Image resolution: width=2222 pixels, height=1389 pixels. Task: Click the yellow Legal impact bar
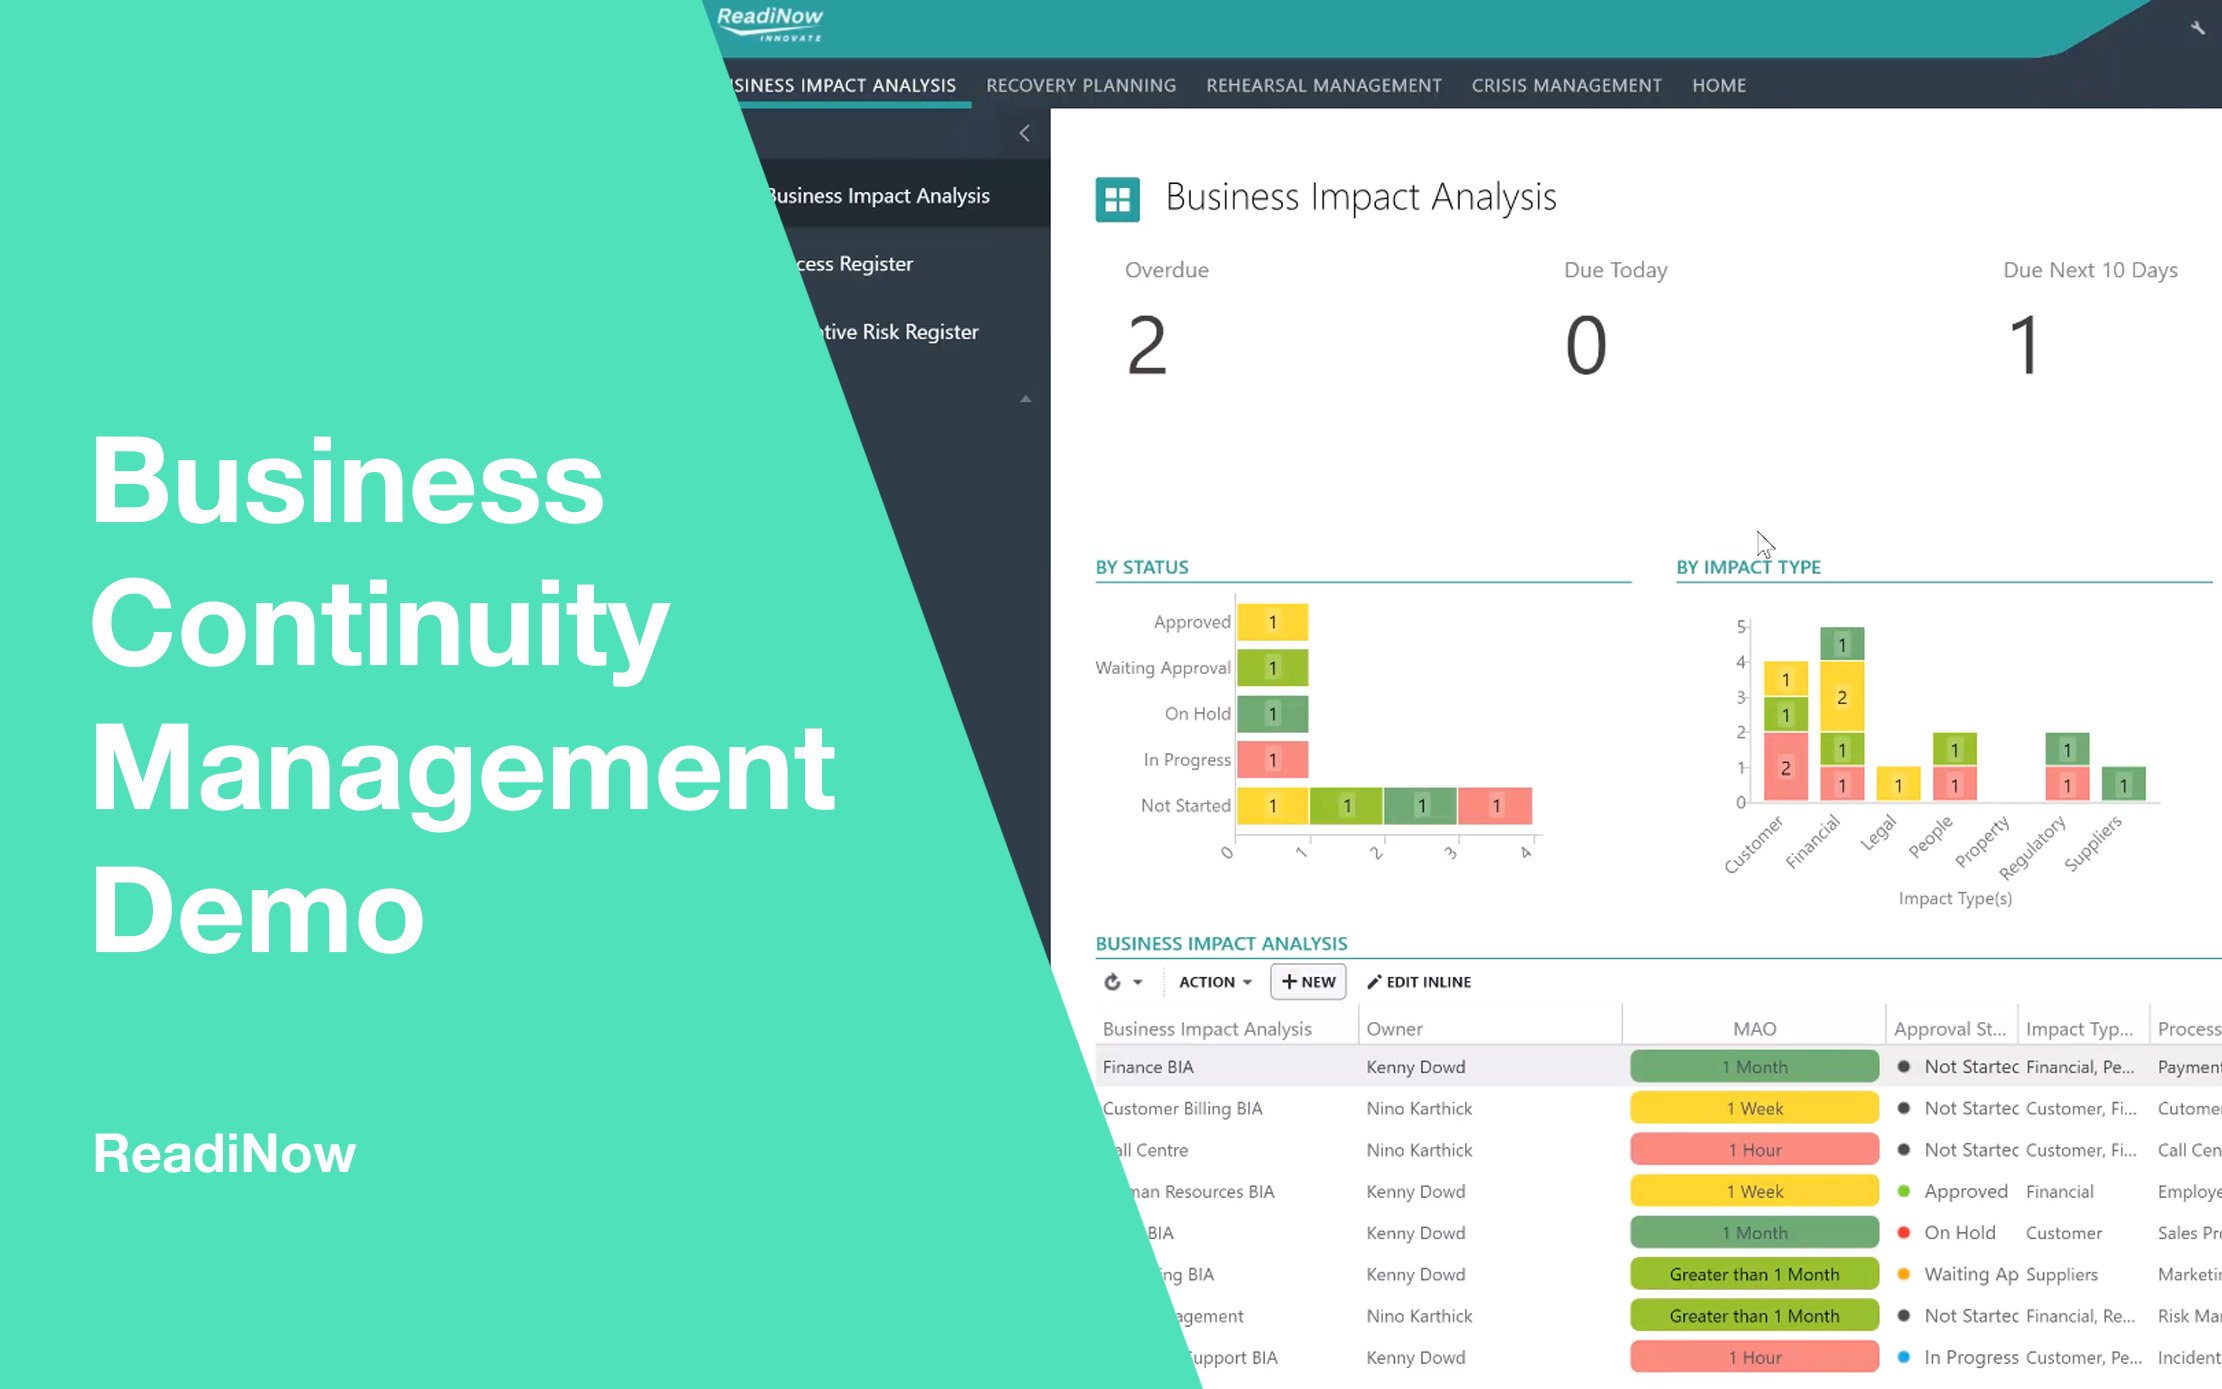tap(1898, 784)
